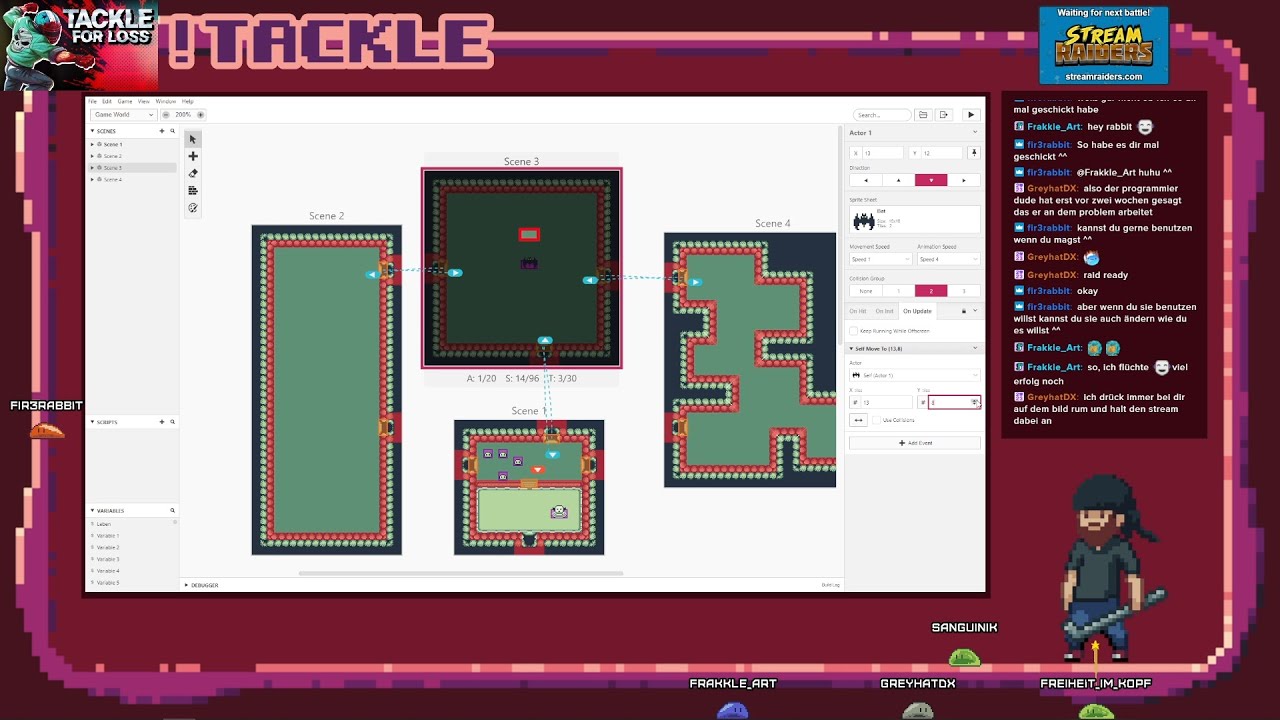
Task: Set actor direction to right arrow
Action: point(963,180)
